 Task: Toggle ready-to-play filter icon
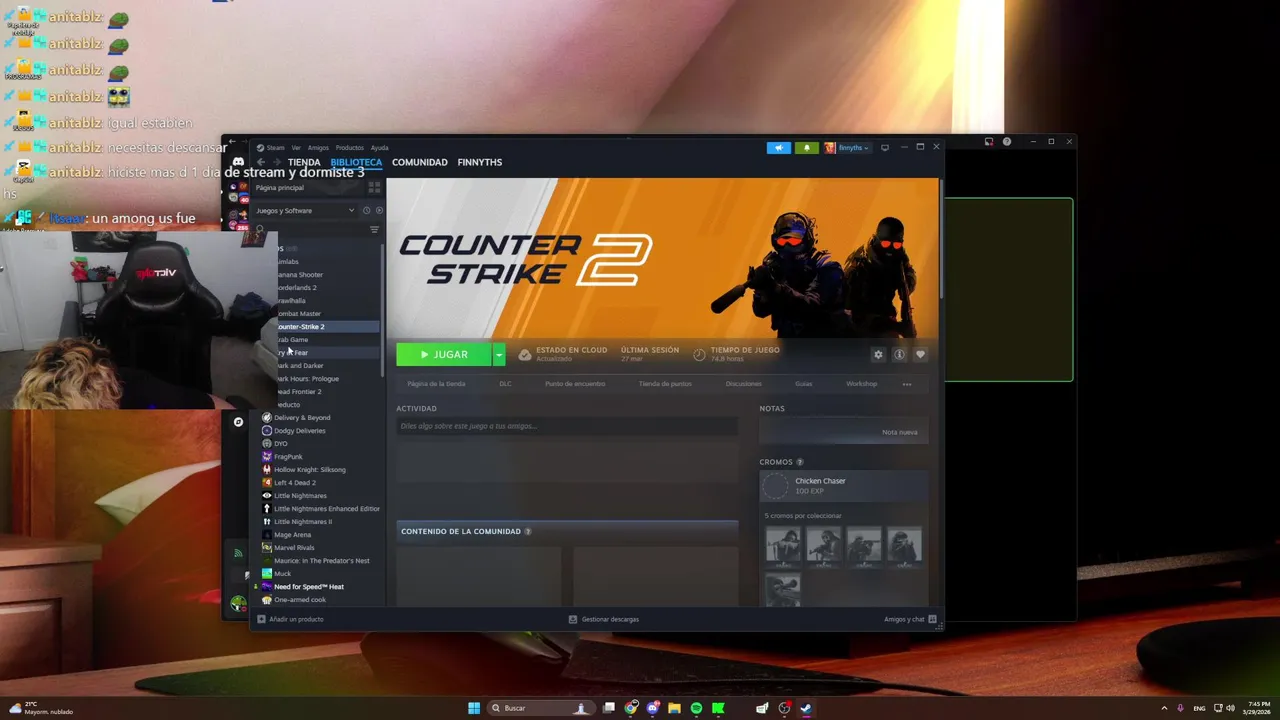(379, 211)
